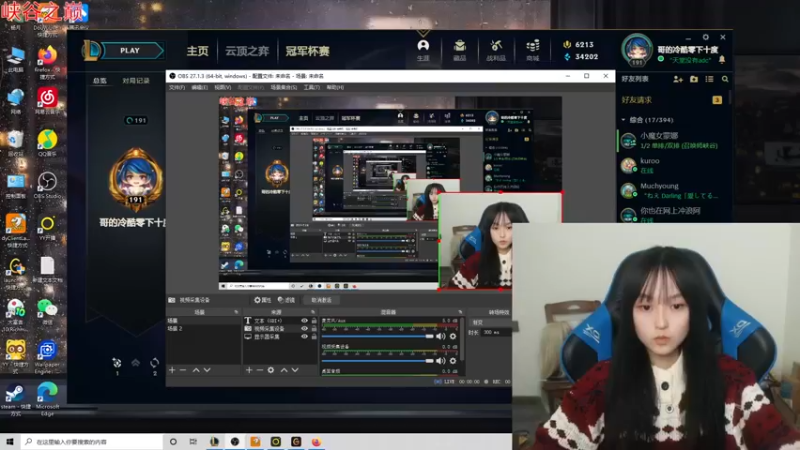Click the 属性 properties button in OBS toolbar

point(263,300)
